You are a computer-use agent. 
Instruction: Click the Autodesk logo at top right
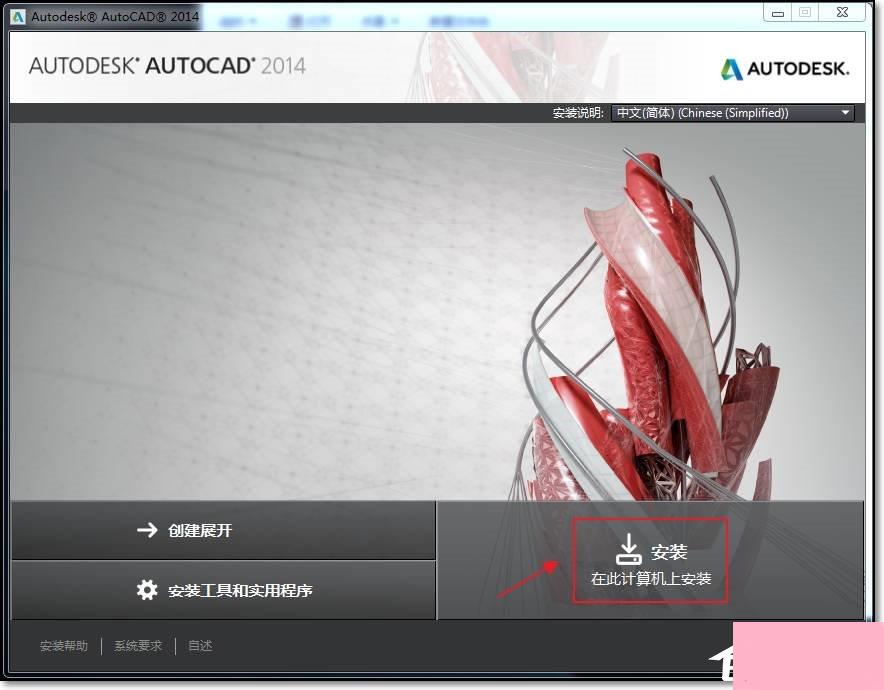click(784, 69)
